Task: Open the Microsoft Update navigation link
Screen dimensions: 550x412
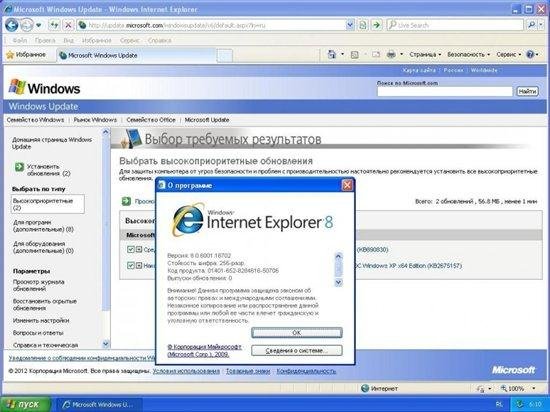Action: coord(207,120)
